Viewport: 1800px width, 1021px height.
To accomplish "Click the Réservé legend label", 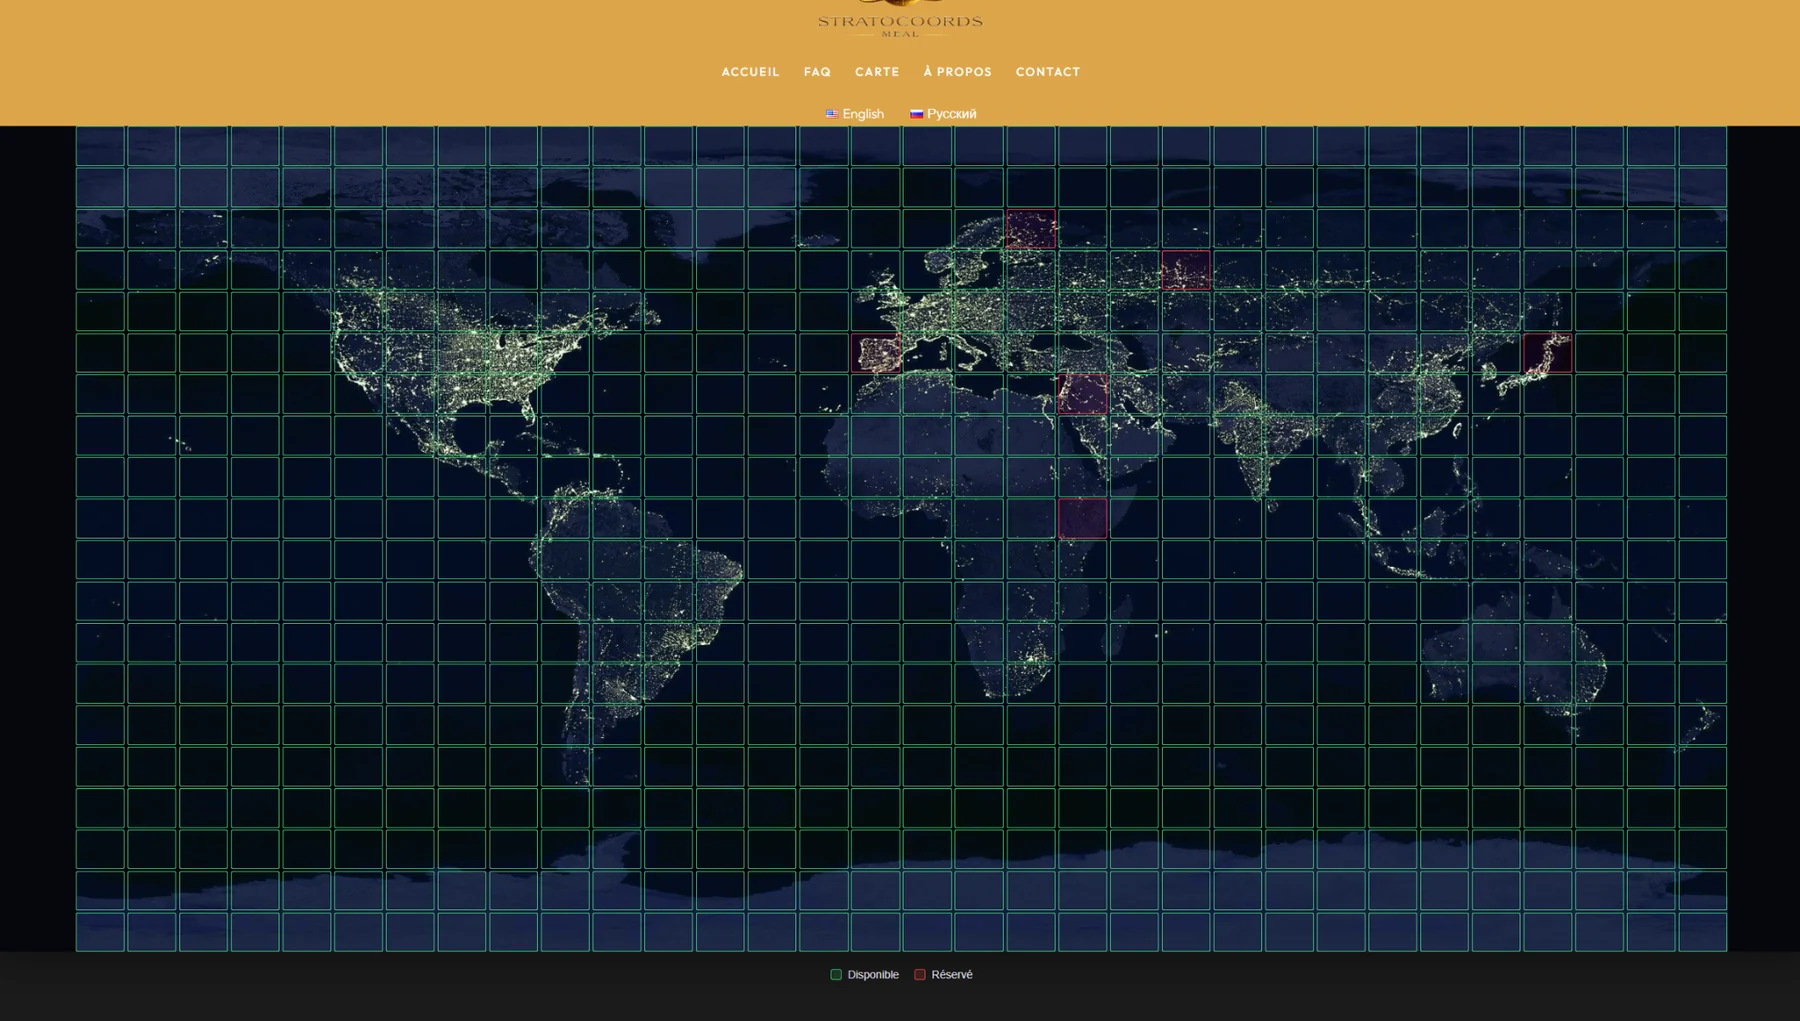I will (952, 974).
